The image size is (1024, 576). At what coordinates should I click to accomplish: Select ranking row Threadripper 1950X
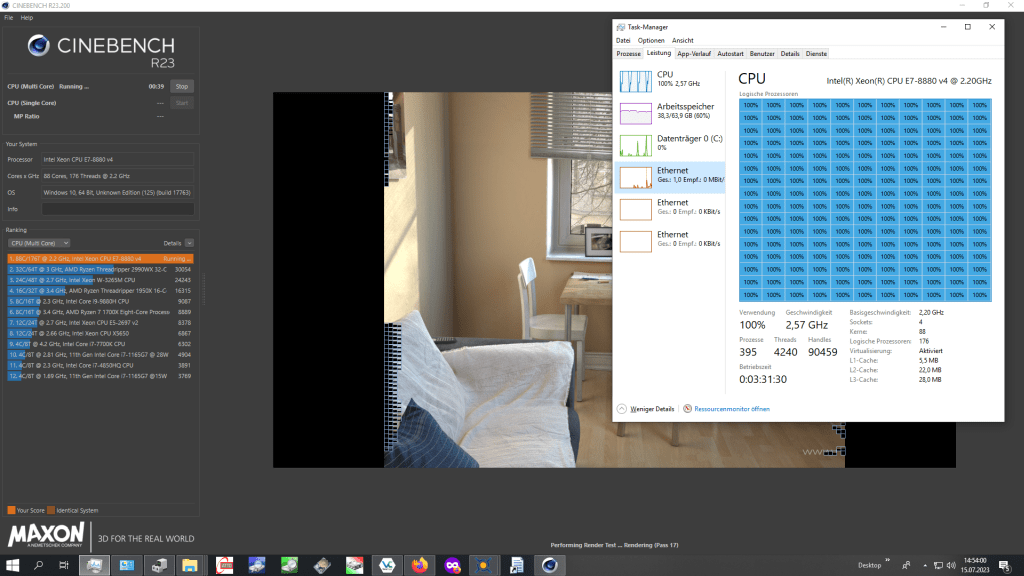(x=100, y=291)
